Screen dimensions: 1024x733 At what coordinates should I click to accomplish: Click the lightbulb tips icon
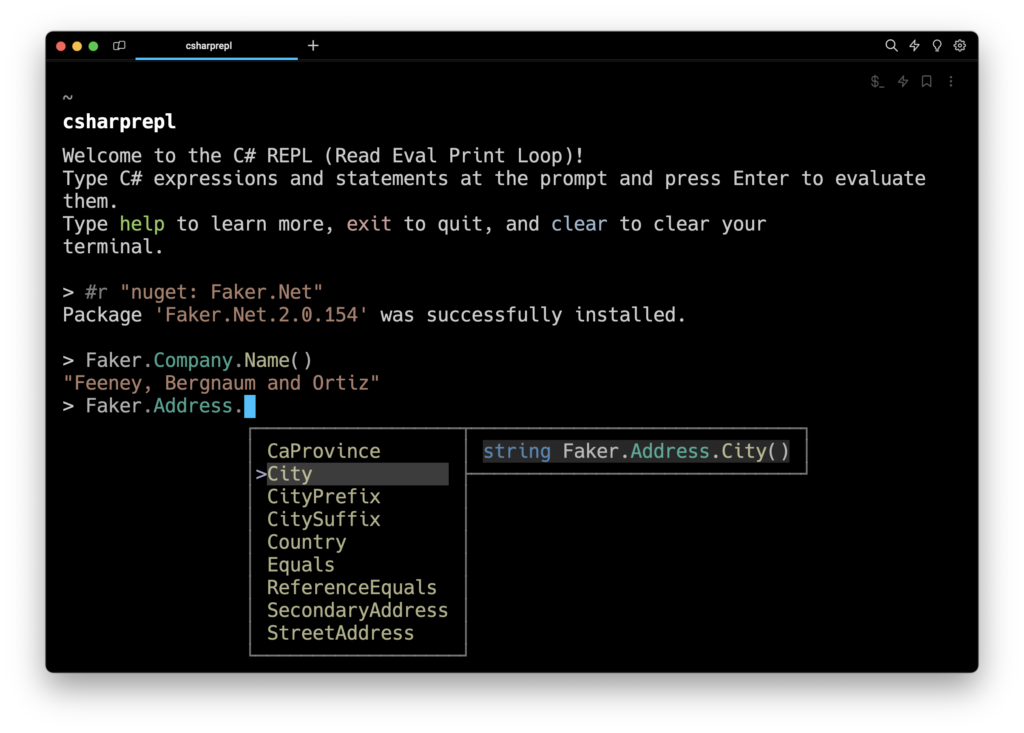(937, 46)
